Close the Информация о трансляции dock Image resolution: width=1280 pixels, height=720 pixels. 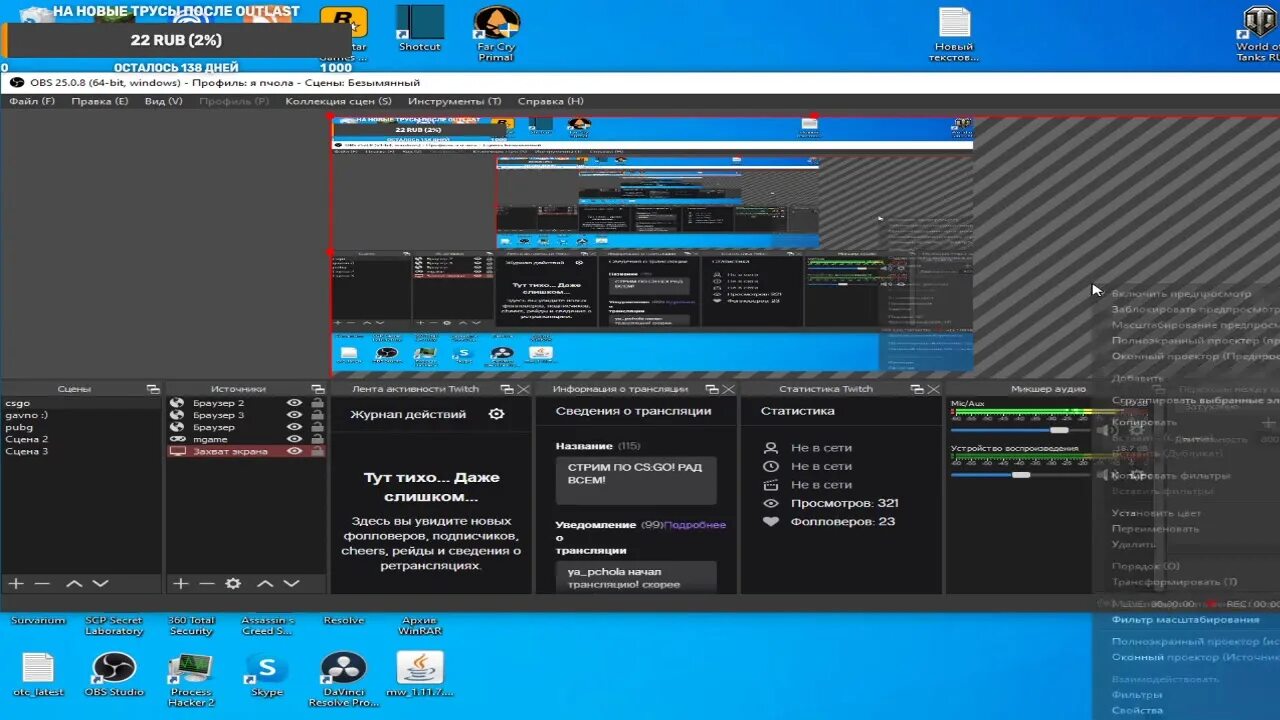728,389
